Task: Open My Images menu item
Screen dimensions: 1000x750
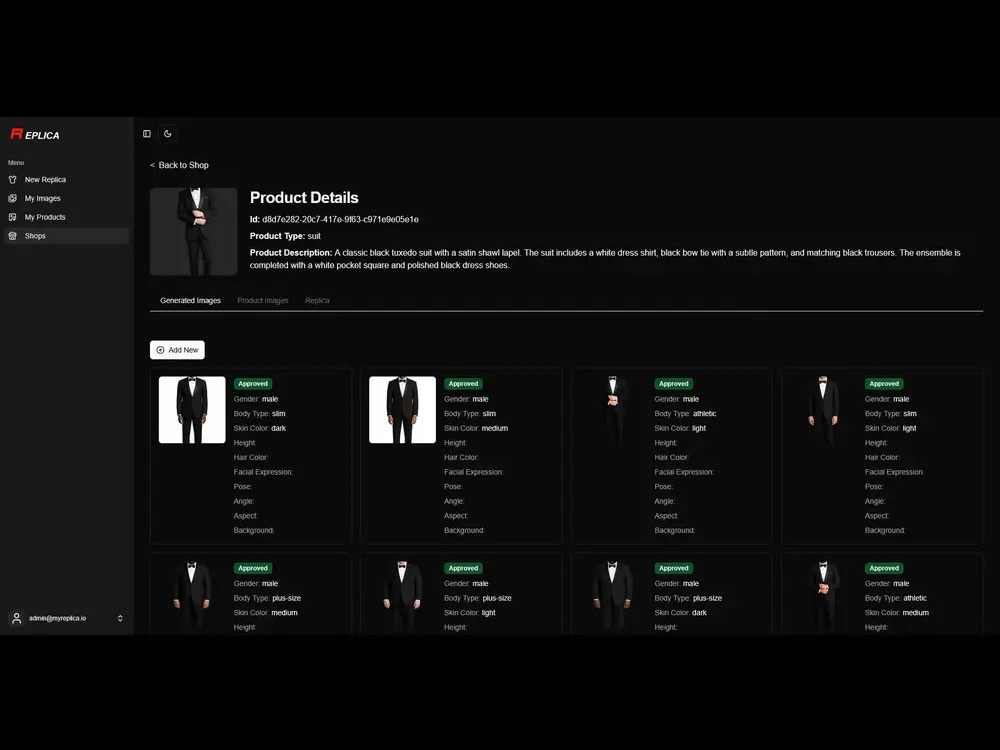Action: click(66, 198)
